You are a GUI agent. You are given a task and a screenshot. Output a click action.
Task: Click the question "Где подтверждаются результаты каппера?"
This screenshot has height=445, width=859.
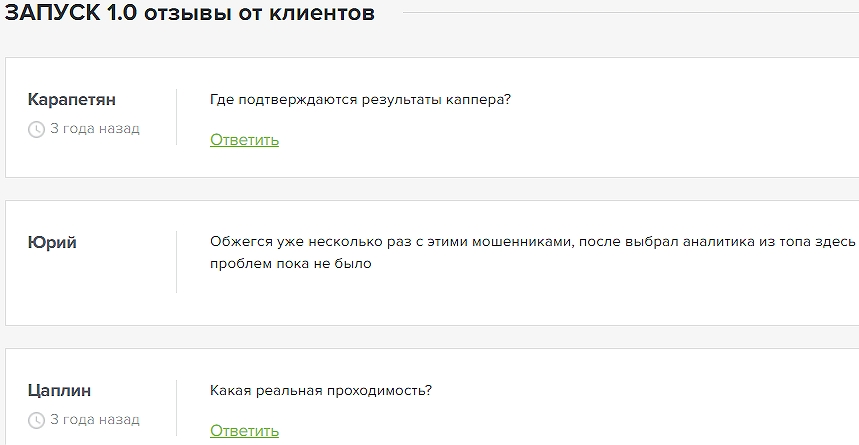click(361, 100)
